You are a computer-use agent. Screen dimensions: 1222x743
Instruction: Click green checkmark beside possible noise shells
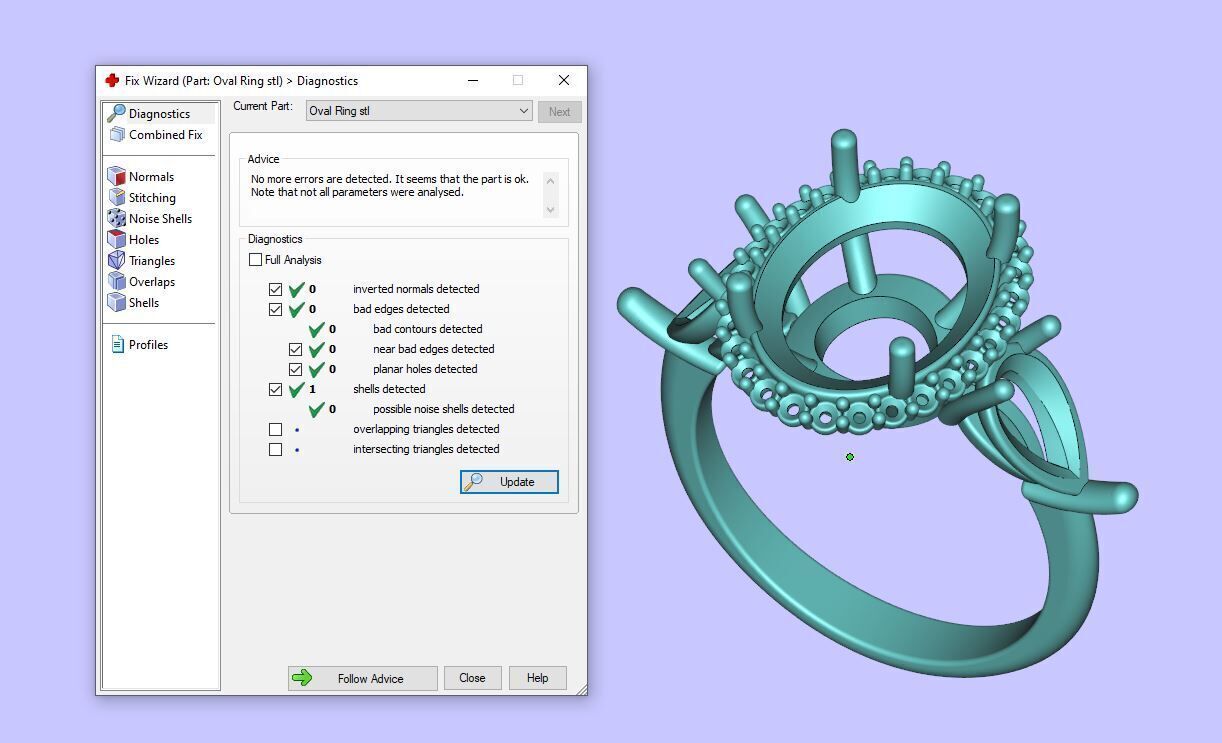316,410
